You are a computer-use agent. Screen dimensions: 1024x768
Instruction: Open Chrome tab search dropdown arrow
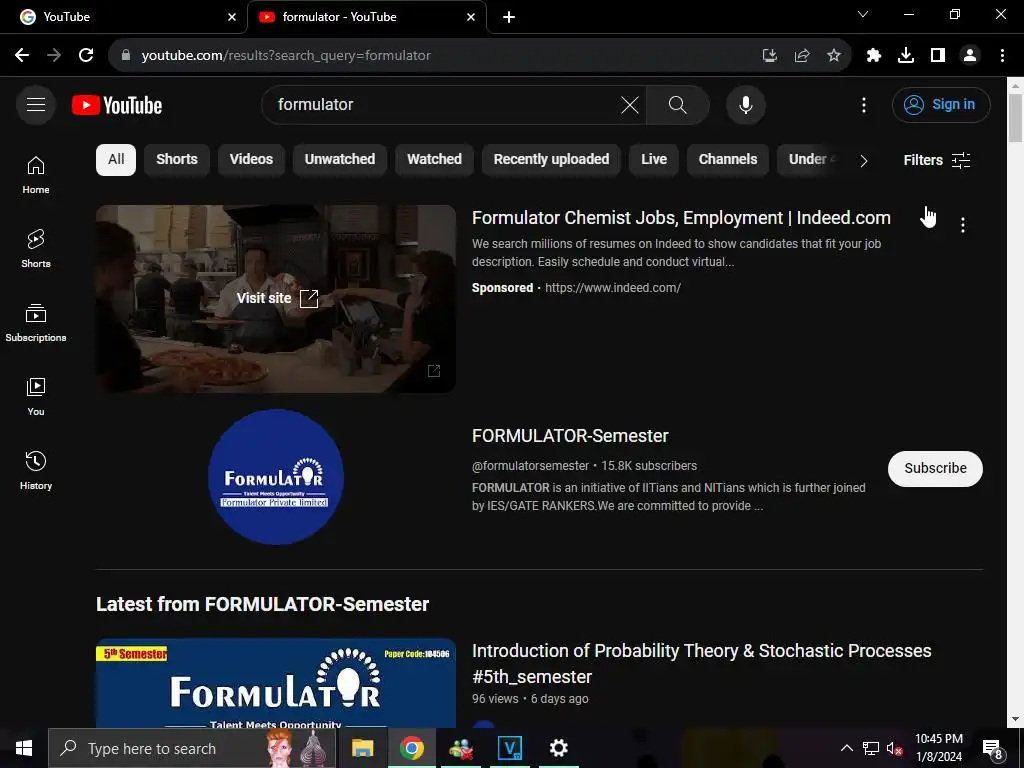863,14
